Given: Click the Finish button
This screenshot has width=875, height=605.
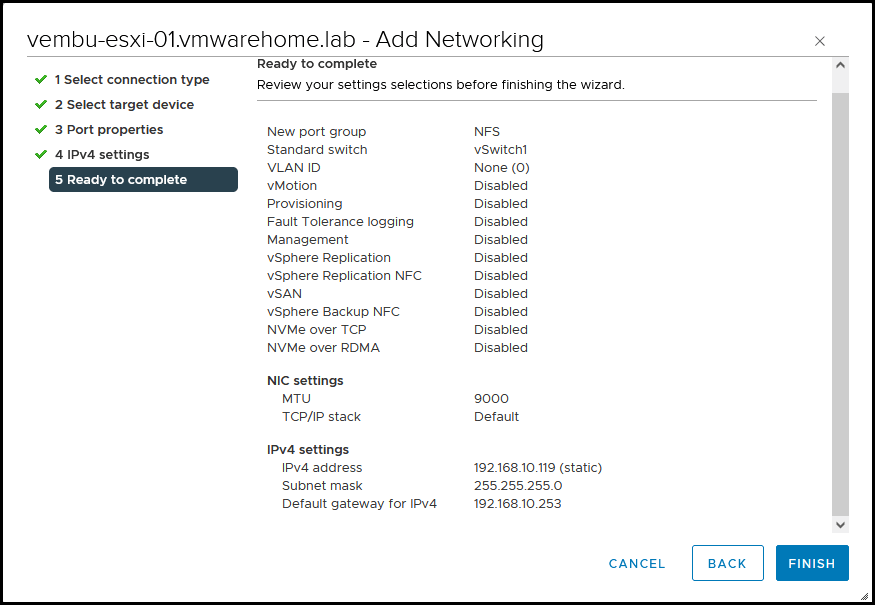Looking at the screenshot, I should (x=812, y=563).
